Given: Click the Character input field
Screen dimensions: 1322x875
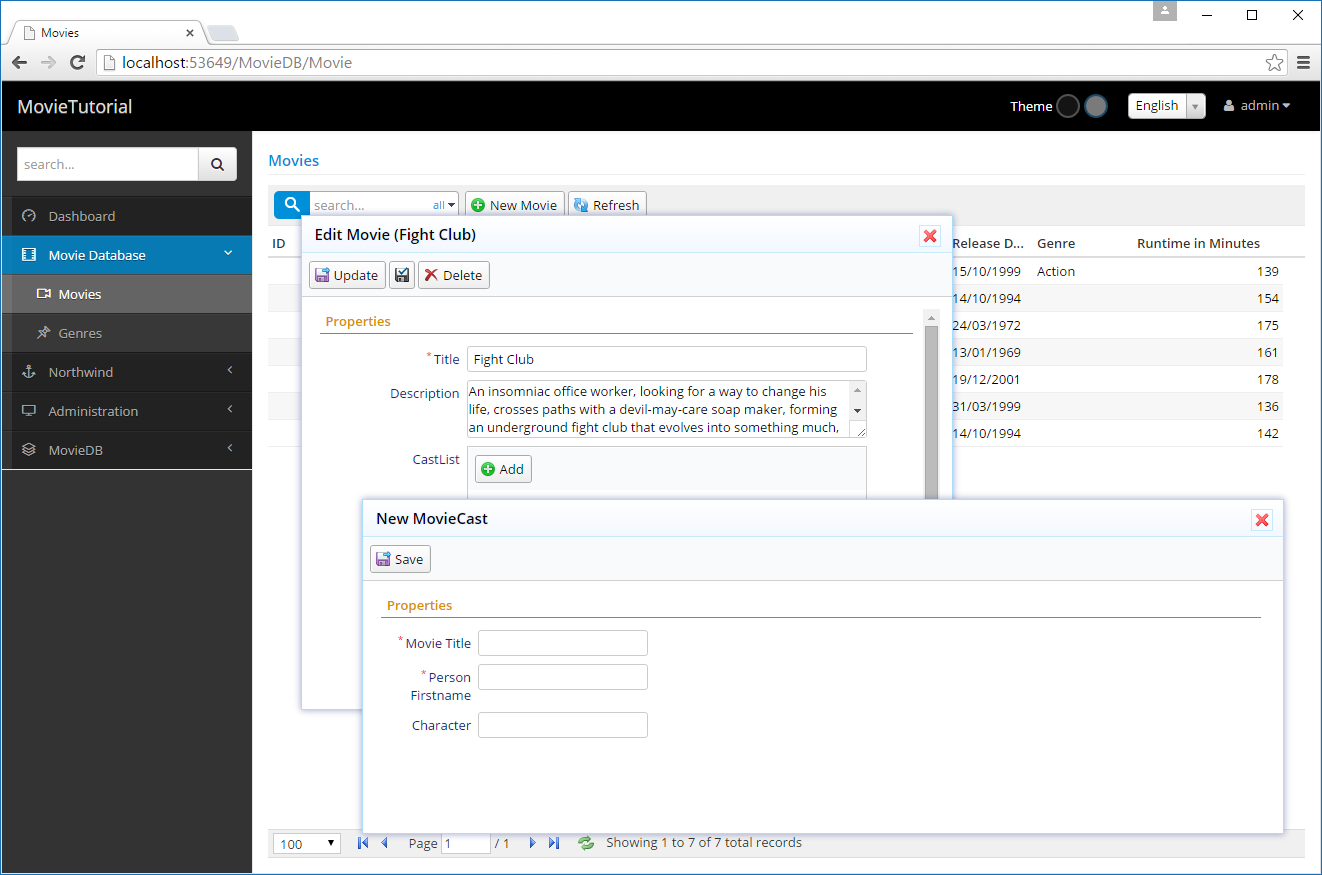Looking at the screenshot, I should pyautogui.click(x=562, y=725).
